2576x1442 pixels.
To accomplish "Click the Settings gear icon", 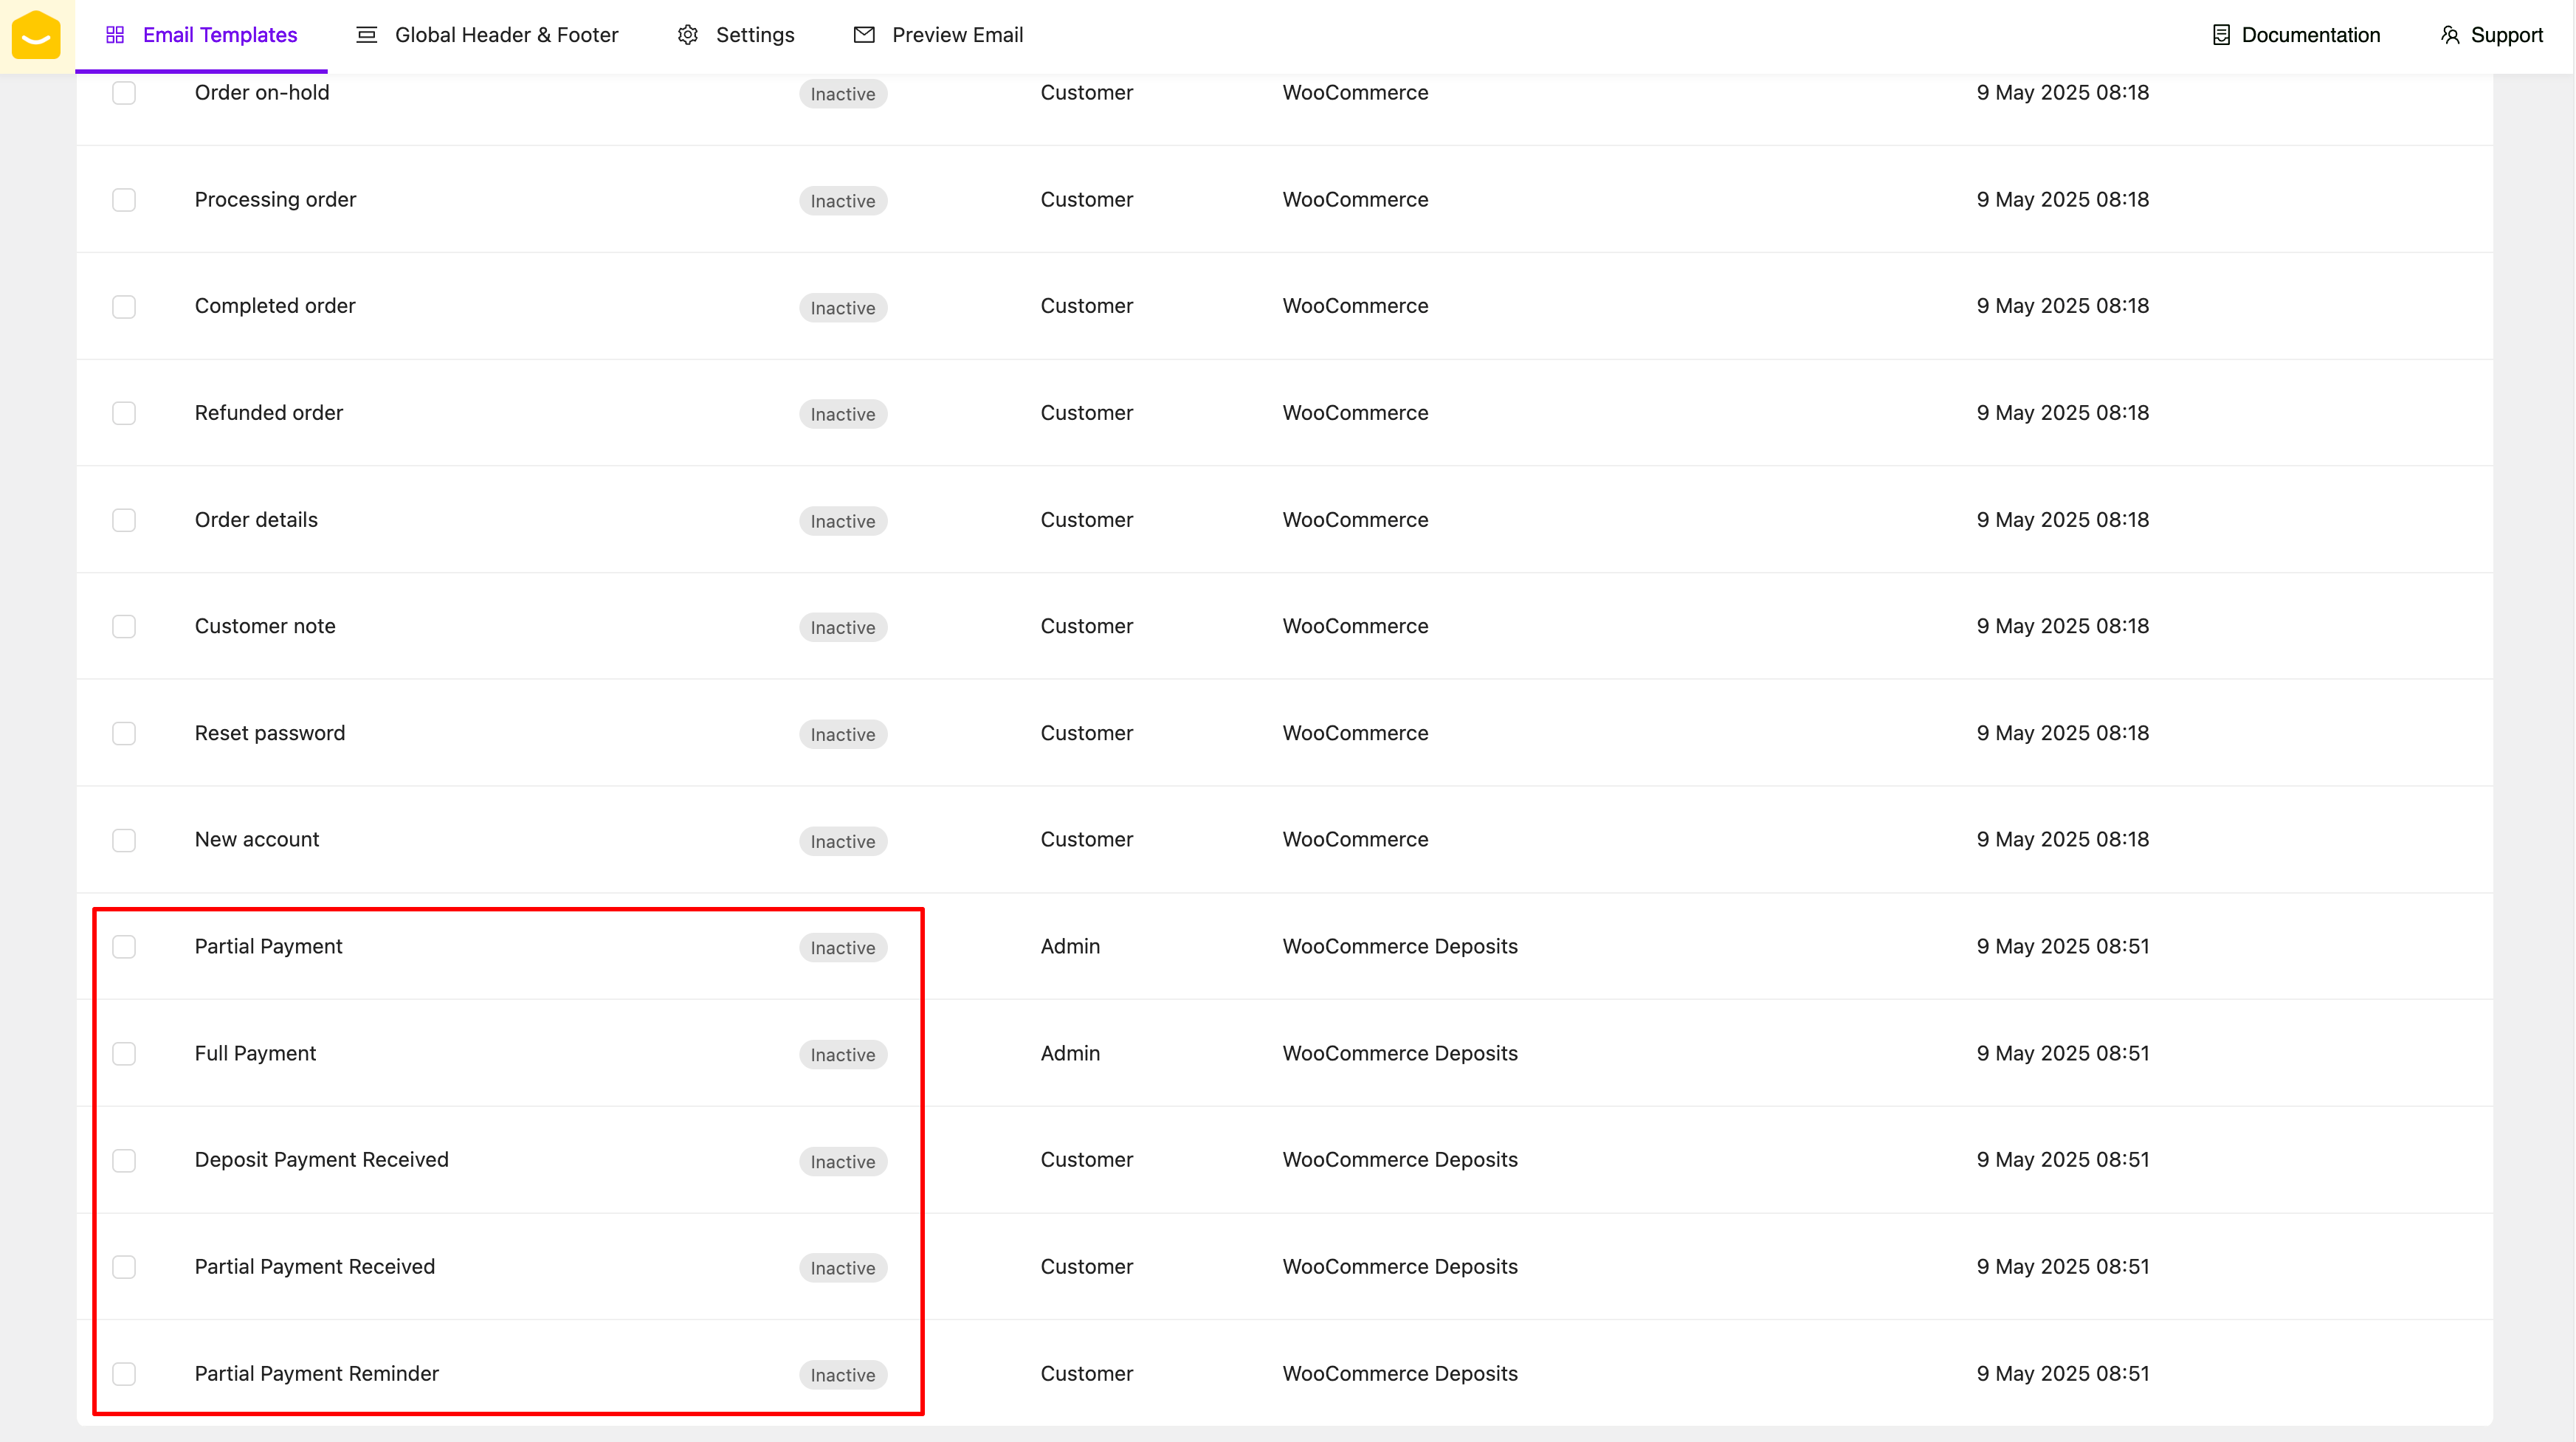I will click(x=688, y=35).
